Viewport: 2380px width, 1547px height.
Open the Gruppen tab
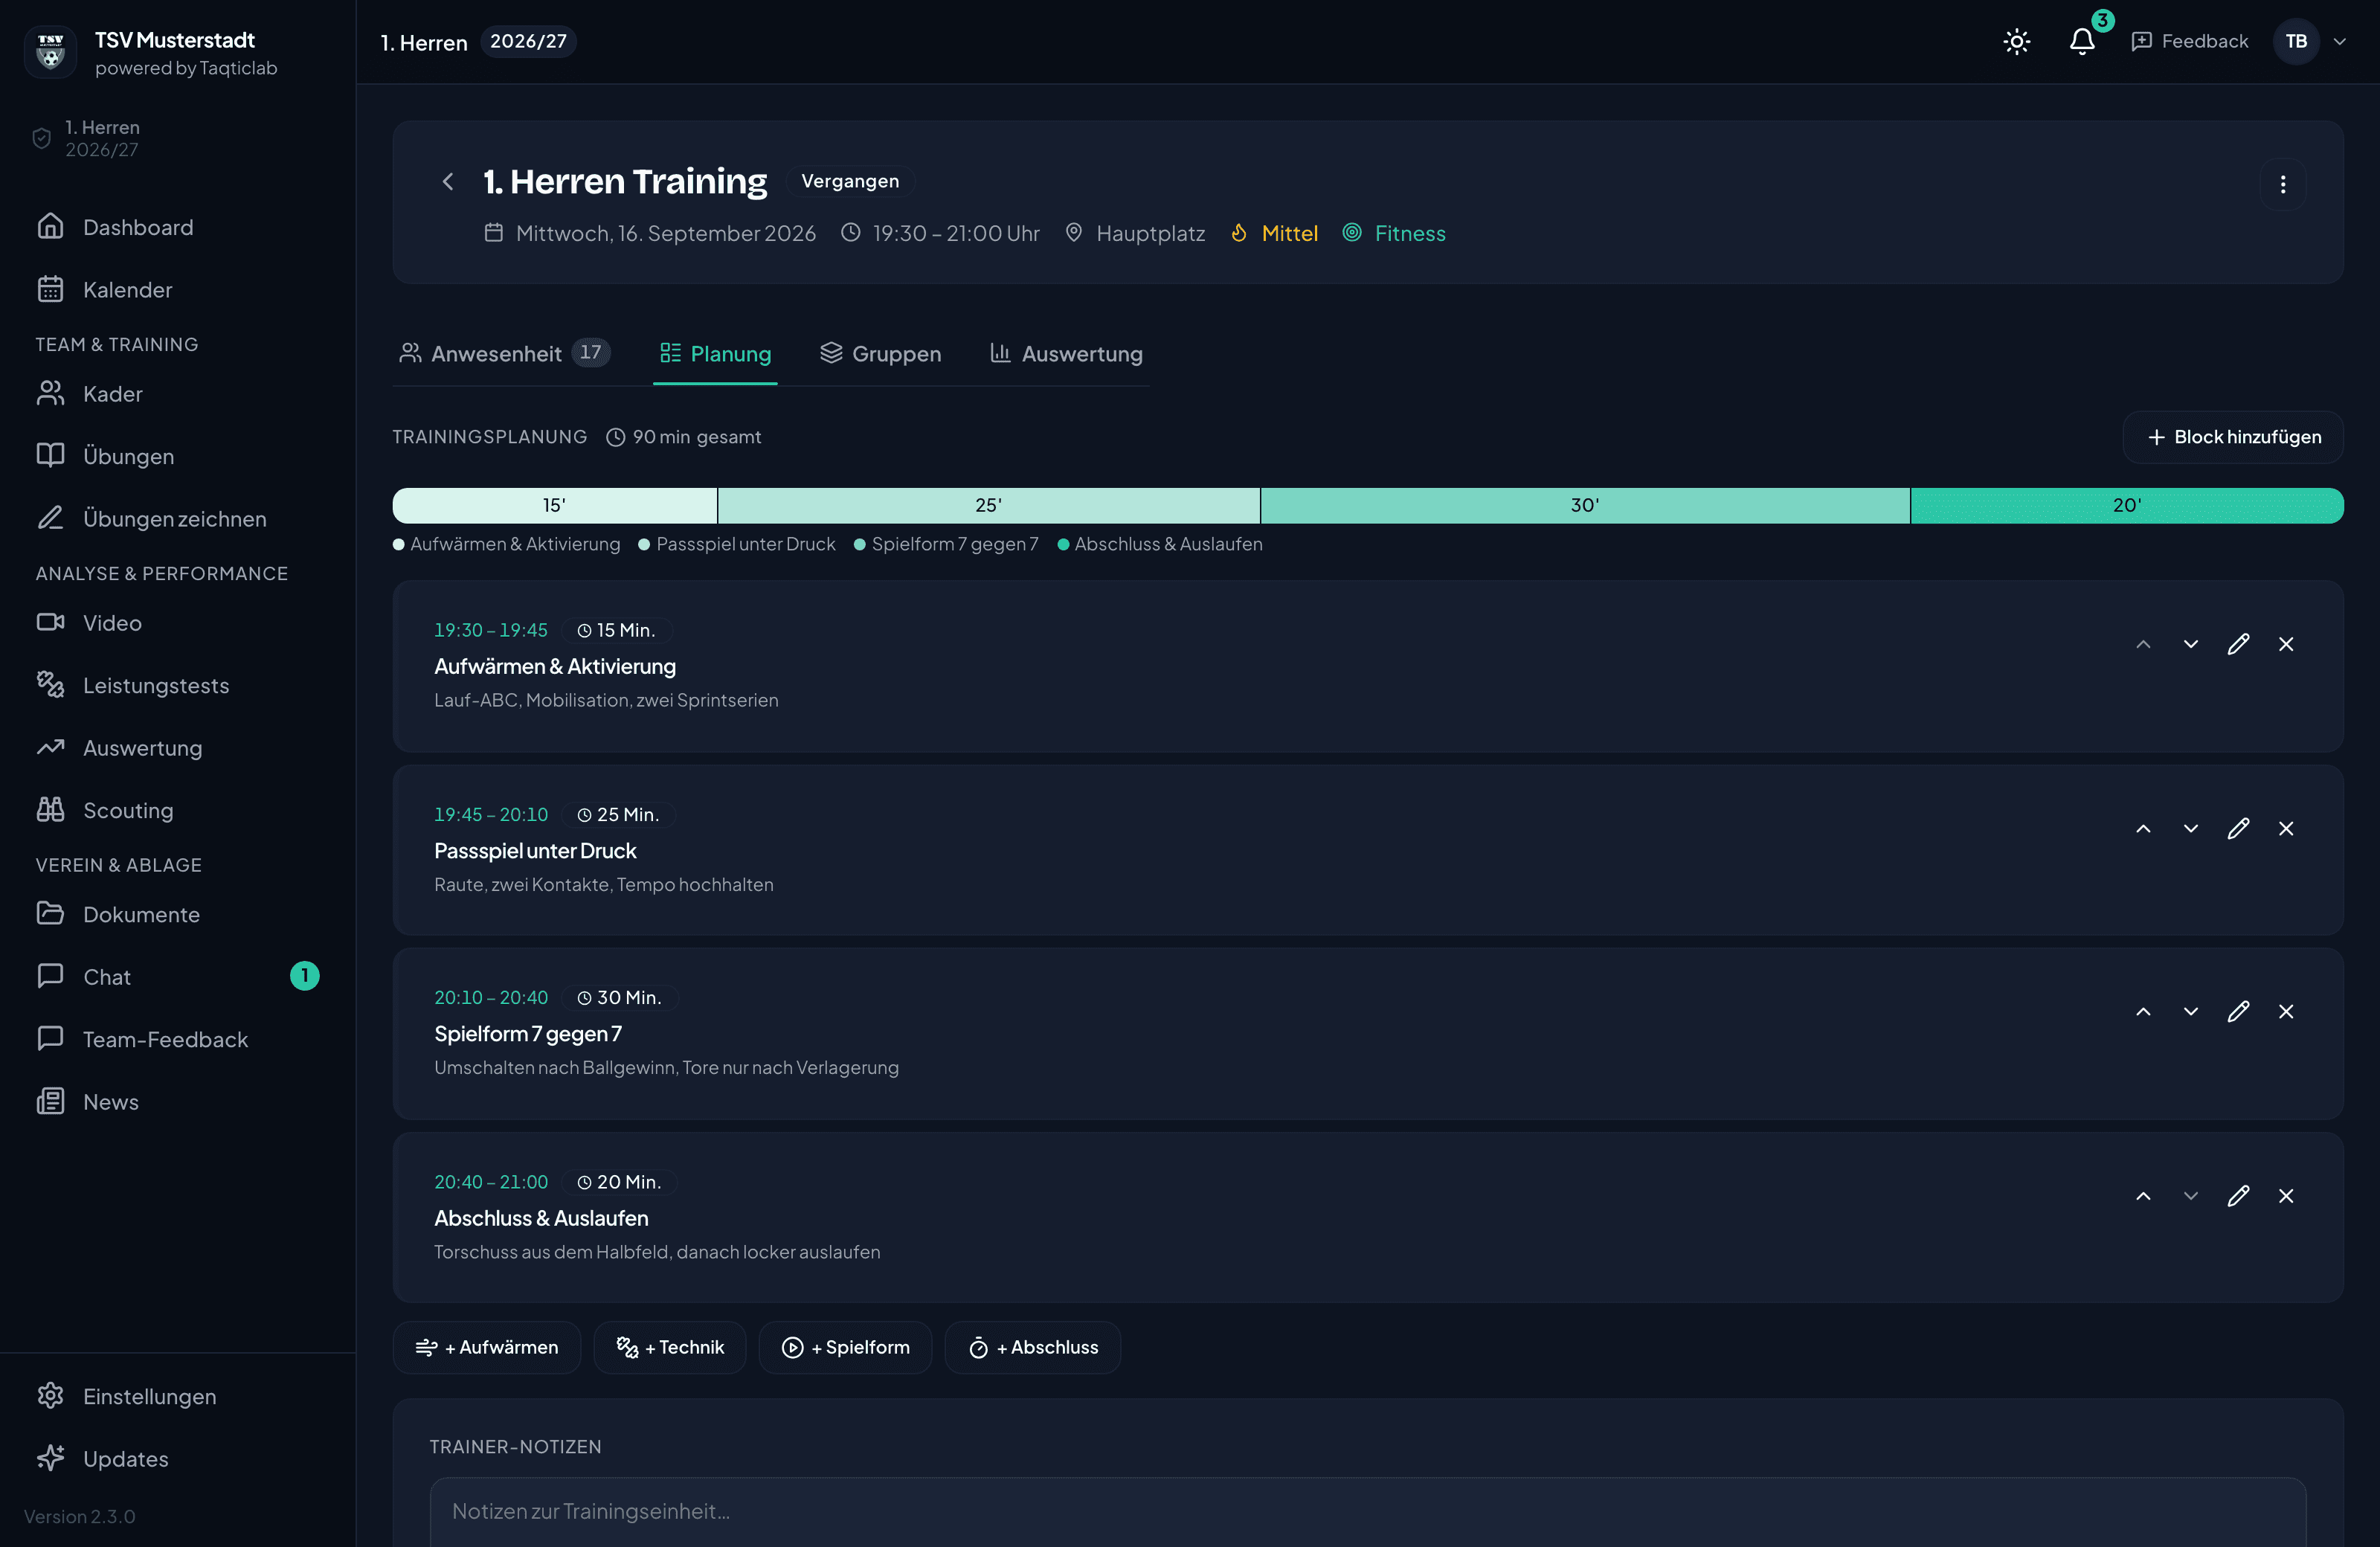[x=881, y=353]
